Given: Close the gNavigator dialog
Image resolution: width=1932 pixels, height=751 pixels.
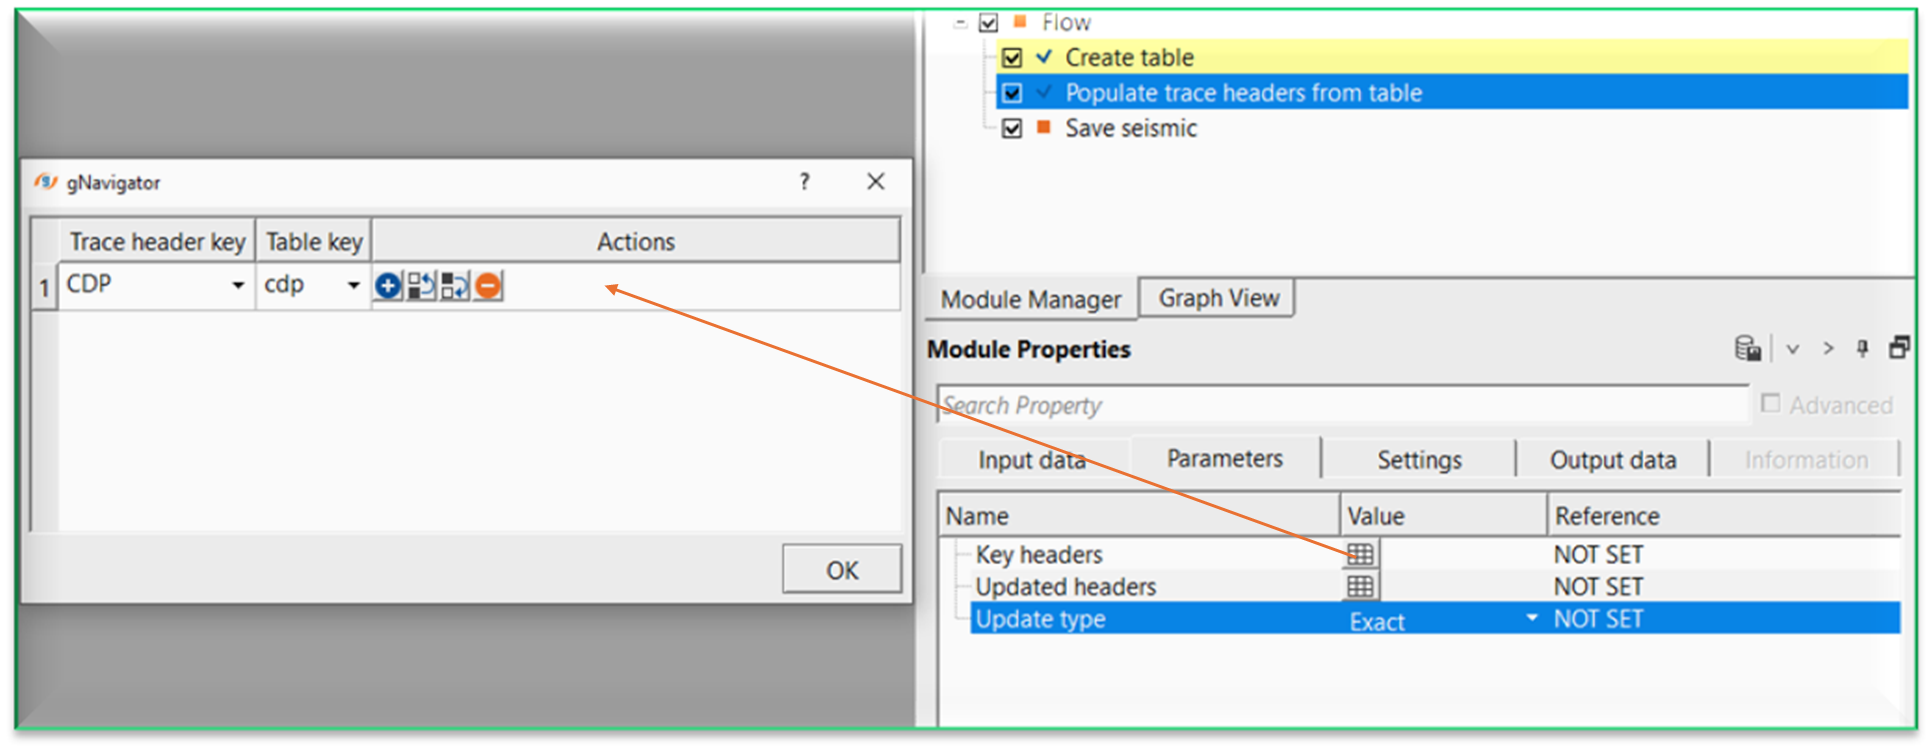Looking at the screenshot, I should 876,181.
